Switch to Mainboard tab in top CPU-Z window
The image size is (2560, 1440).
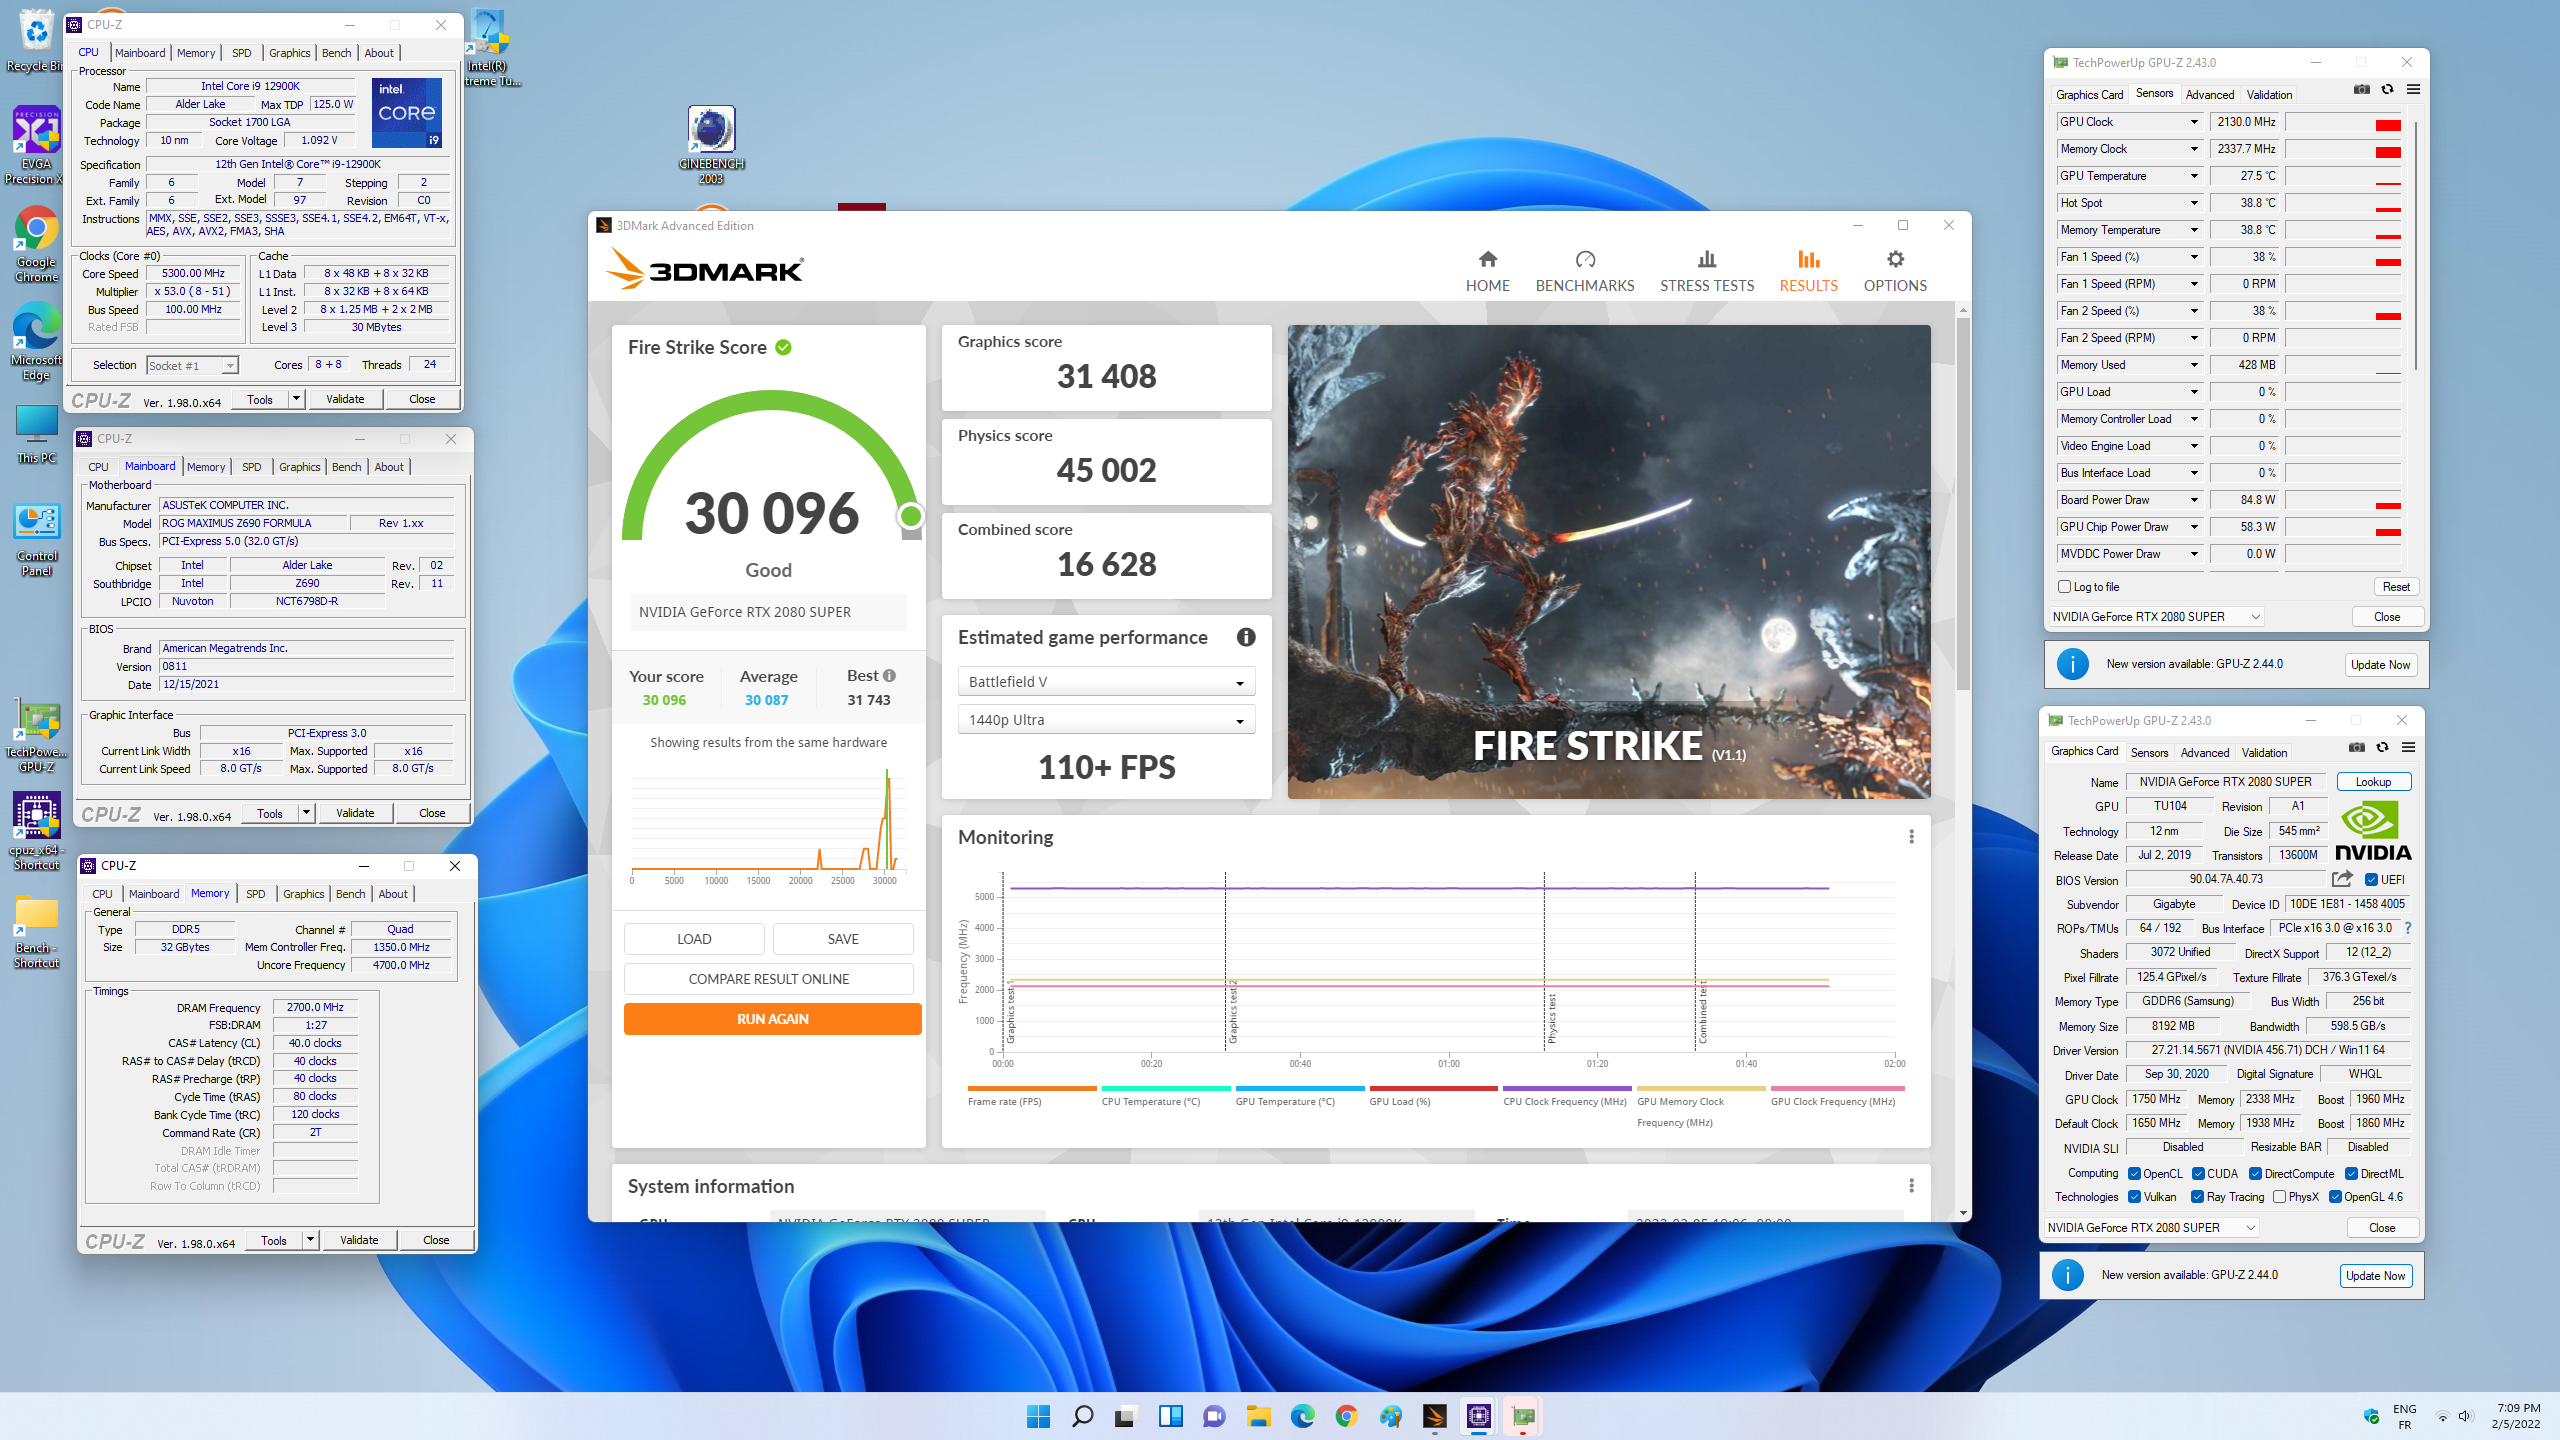click(140, 53)
